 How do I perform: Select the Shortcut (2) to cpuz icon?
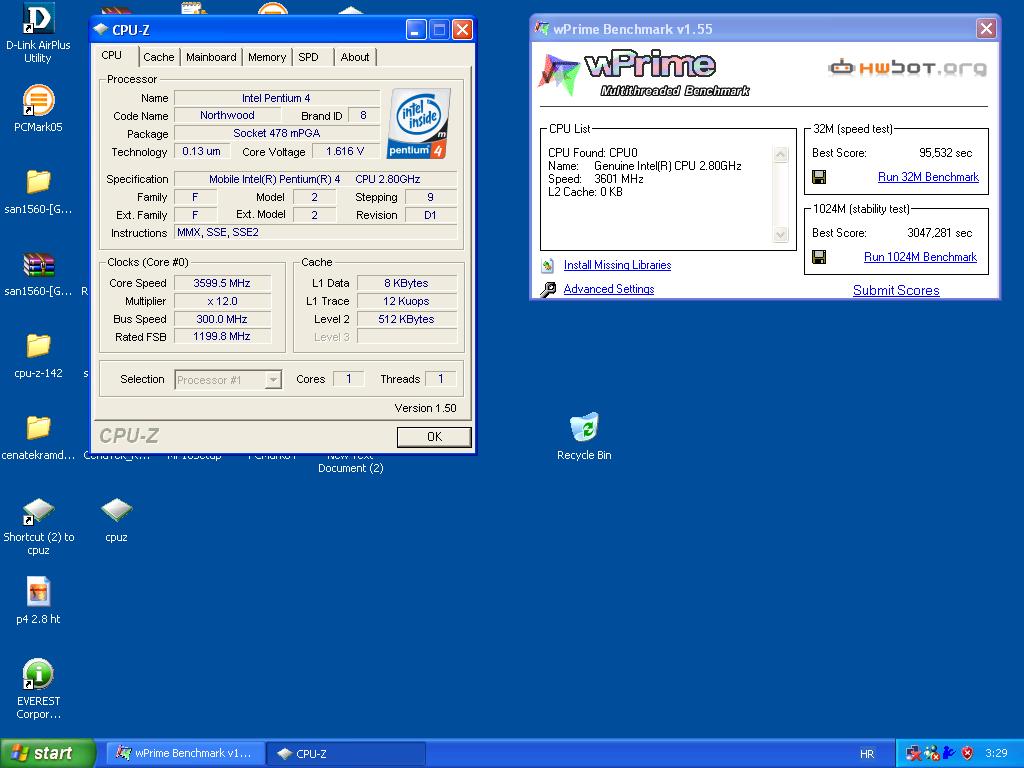coord(38,510)
